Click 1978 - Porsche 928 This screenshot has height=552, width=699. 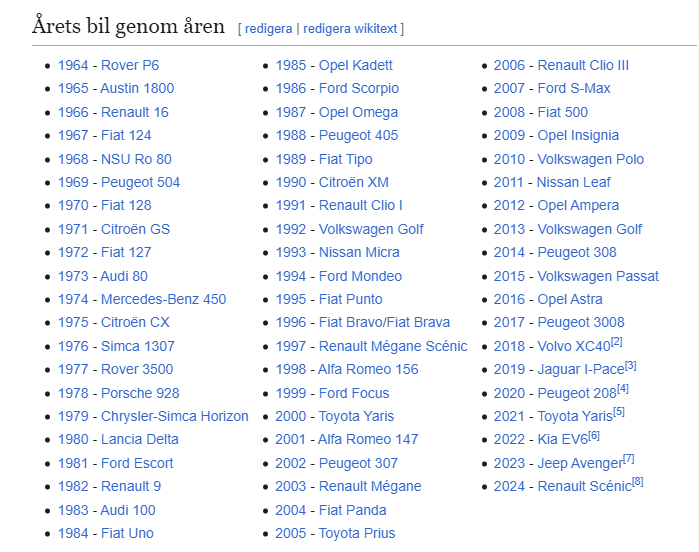(119, 393)
